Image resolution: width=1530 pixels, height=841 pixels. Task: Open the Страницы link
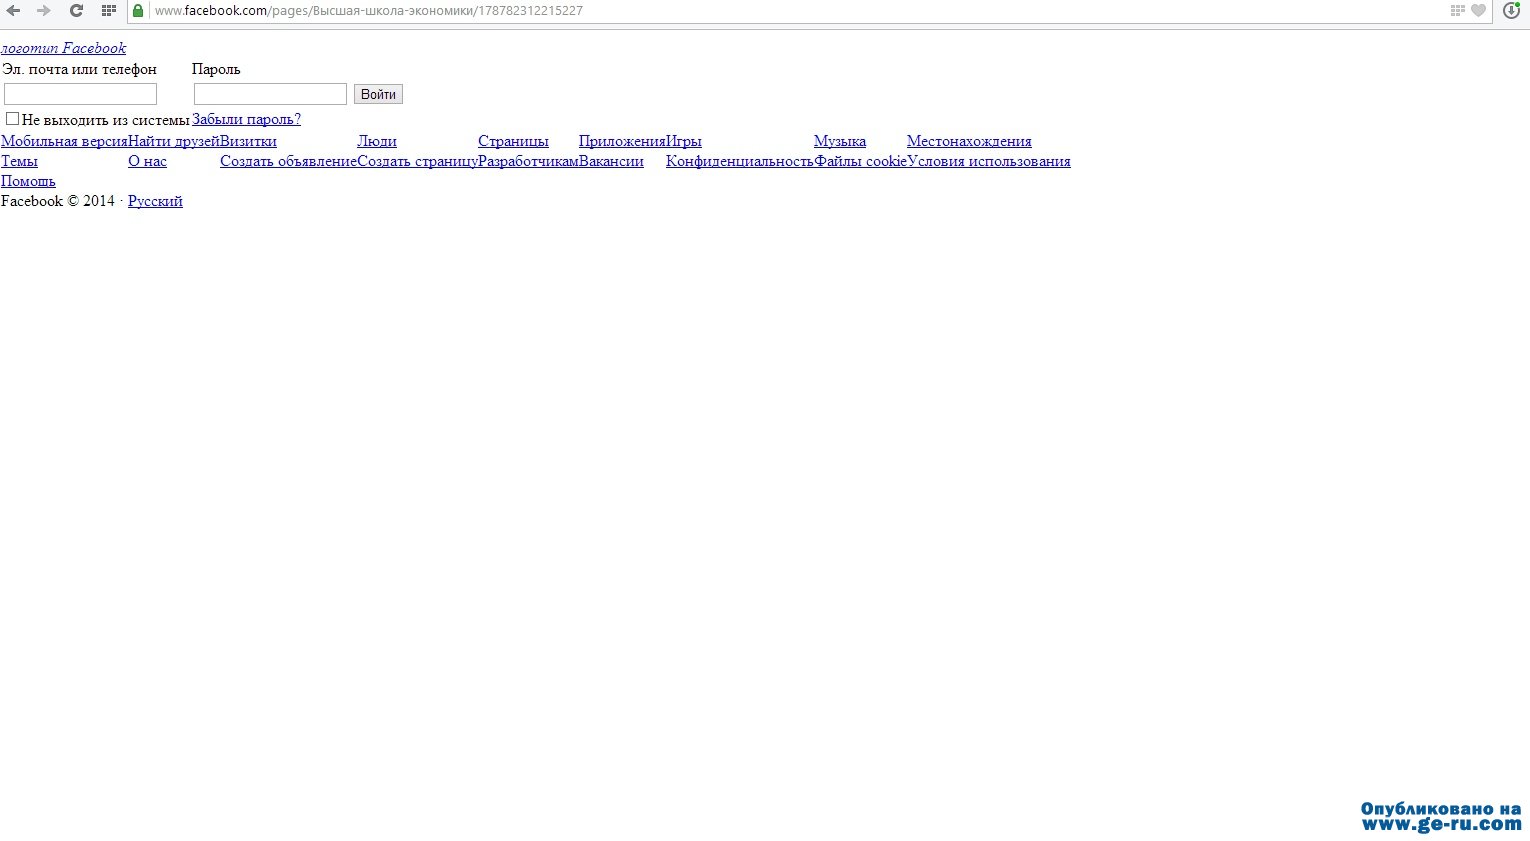click(x=513, y=141)
